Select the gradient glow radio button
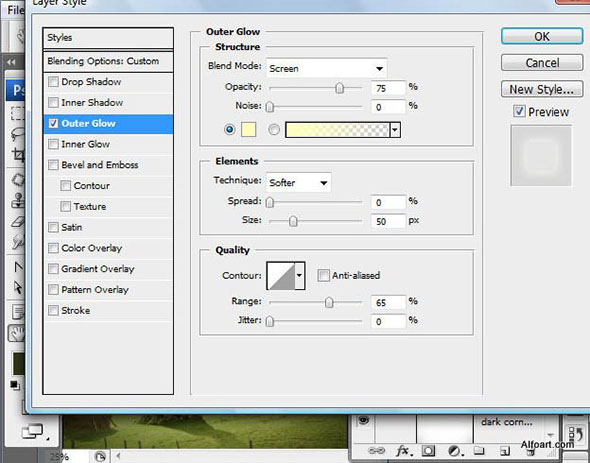590x463 pixels. click(274, 130)
